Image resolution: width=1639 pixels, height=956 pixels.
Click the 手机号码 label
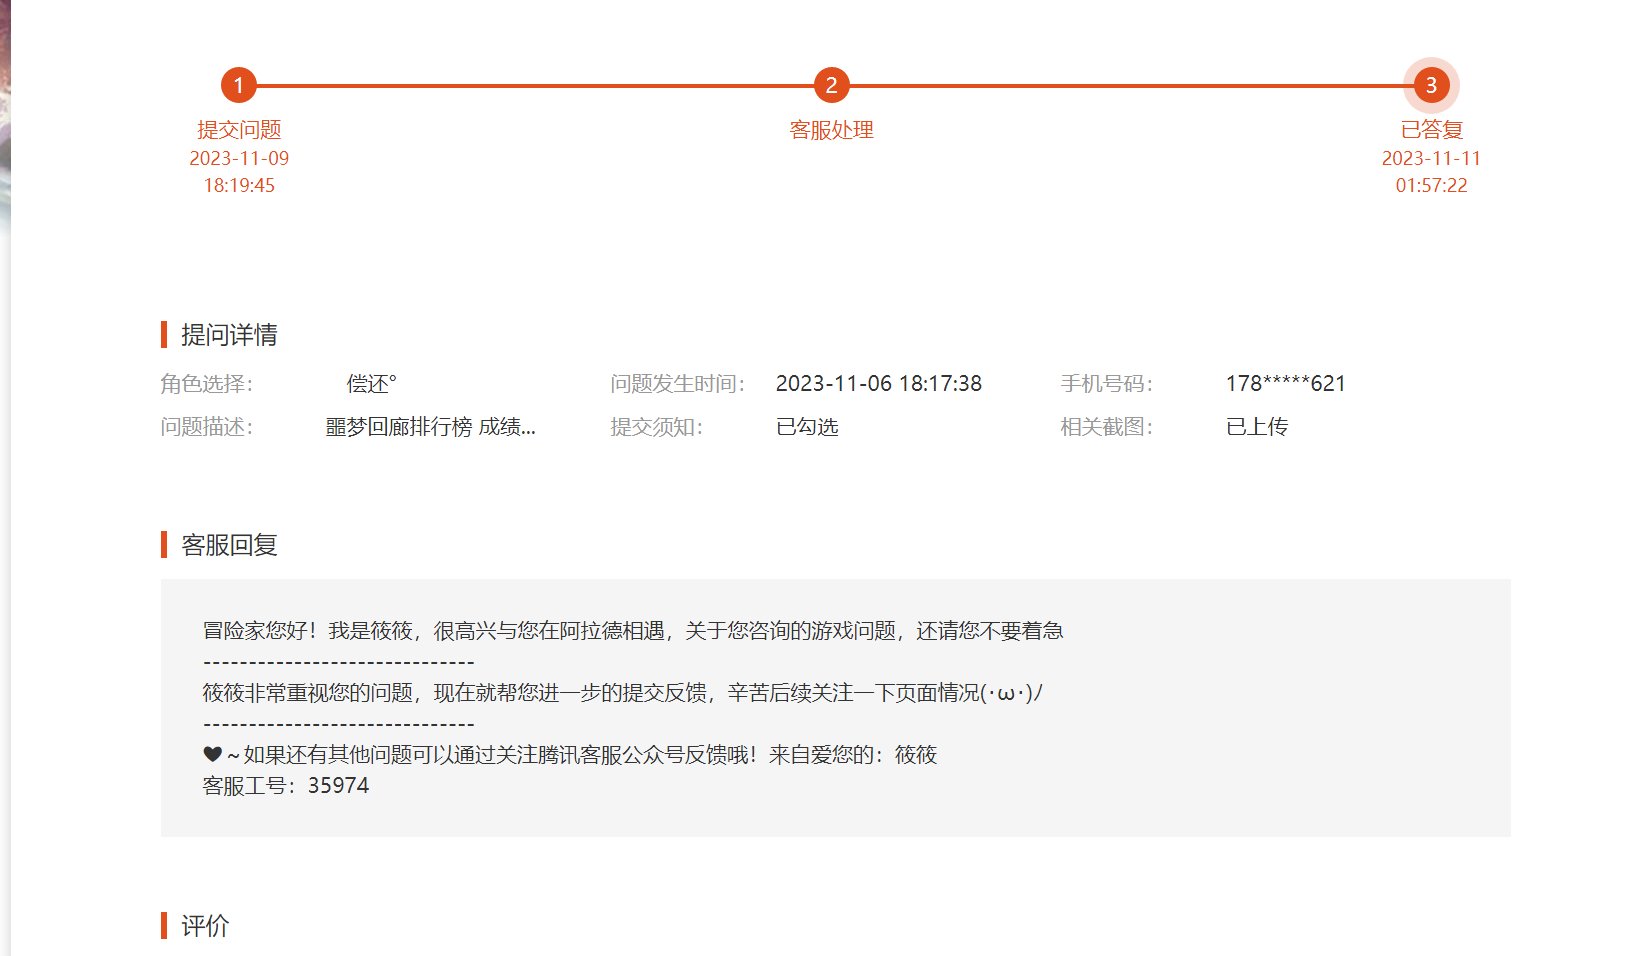click(1107, 384)
